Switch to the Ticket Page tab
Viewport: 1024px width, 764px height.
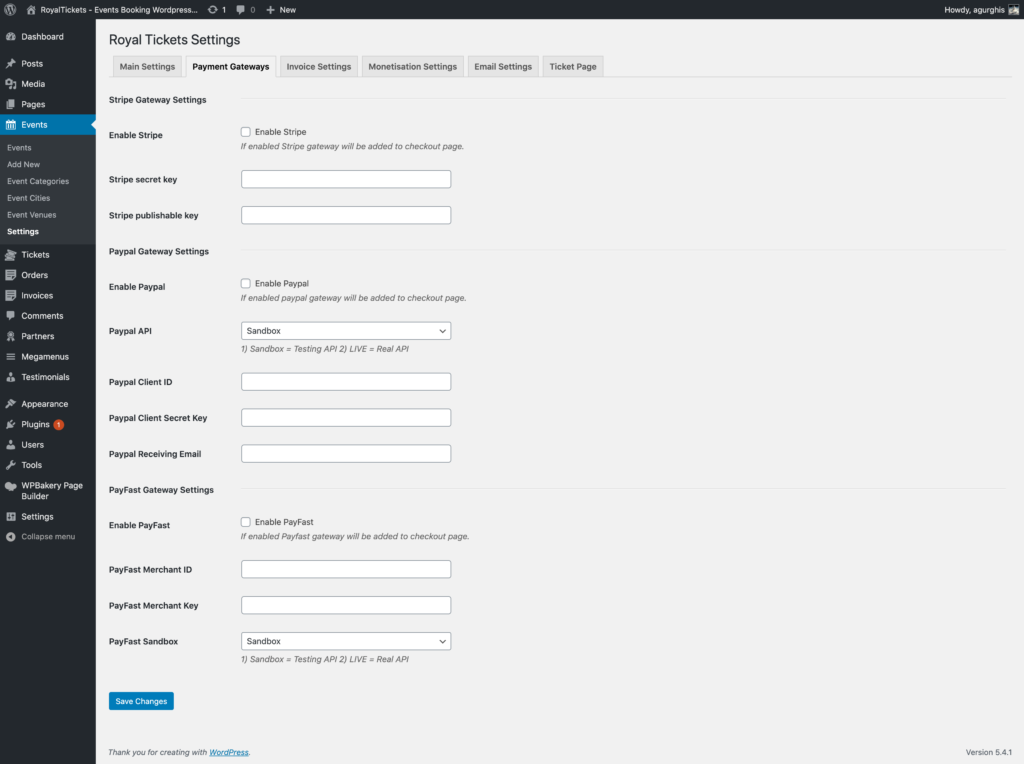573,67
